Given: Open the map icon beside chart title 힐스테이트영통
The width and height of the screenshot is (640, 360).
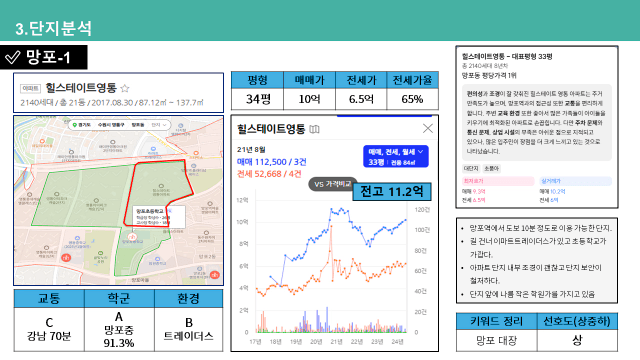Looking at the screenshot, I should click(x=314, y=129).
